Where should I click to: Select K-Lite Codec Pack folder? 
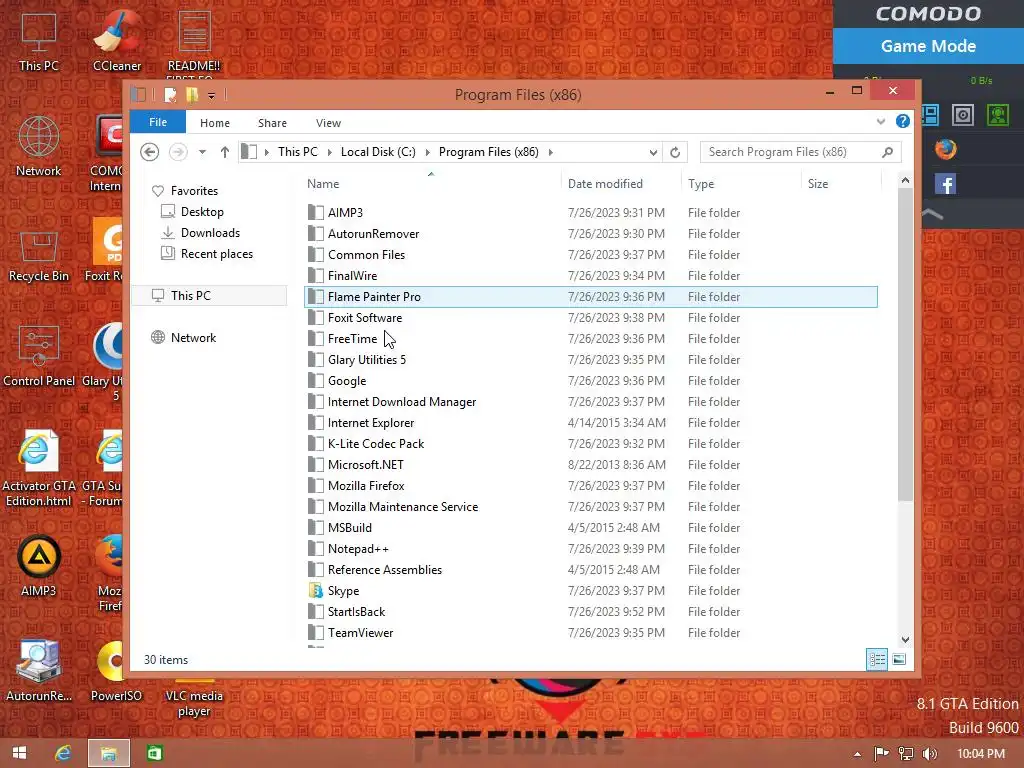click(591, 443)
